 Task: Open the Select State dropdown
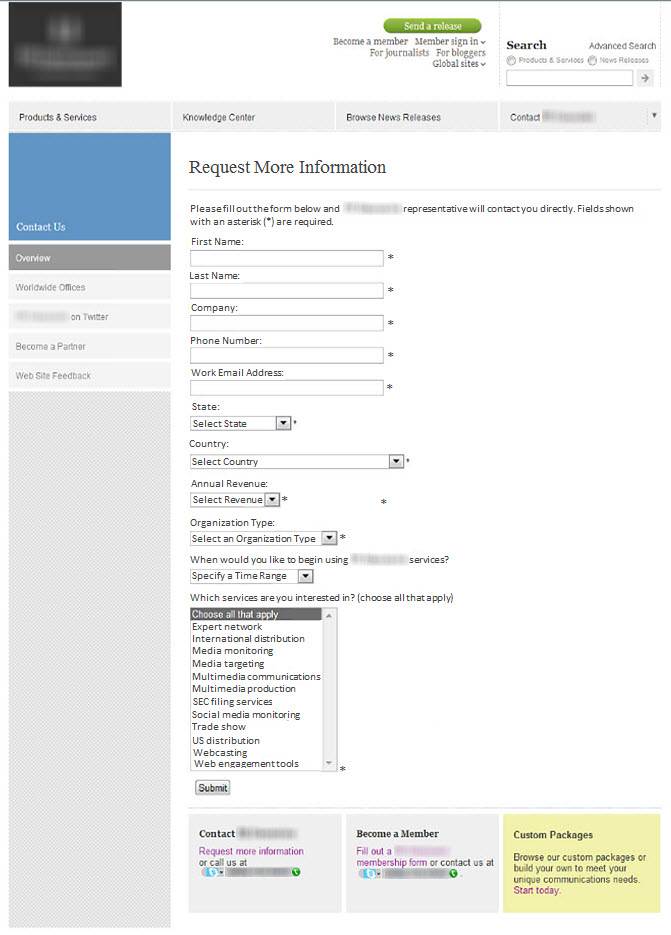(x=283, y=423)
